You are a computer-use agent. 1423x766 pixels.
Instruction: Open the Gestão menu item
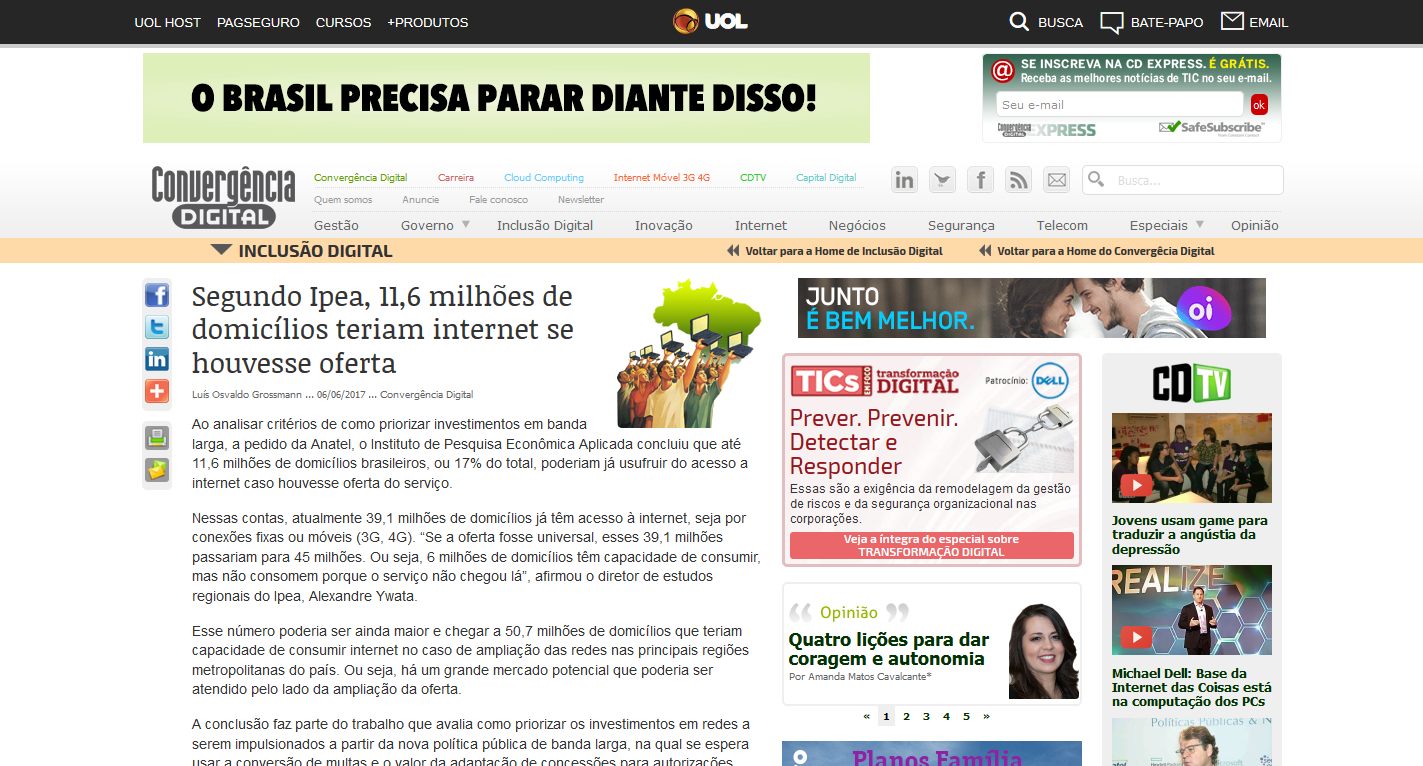pyautogui.click(x=336, y=225)
